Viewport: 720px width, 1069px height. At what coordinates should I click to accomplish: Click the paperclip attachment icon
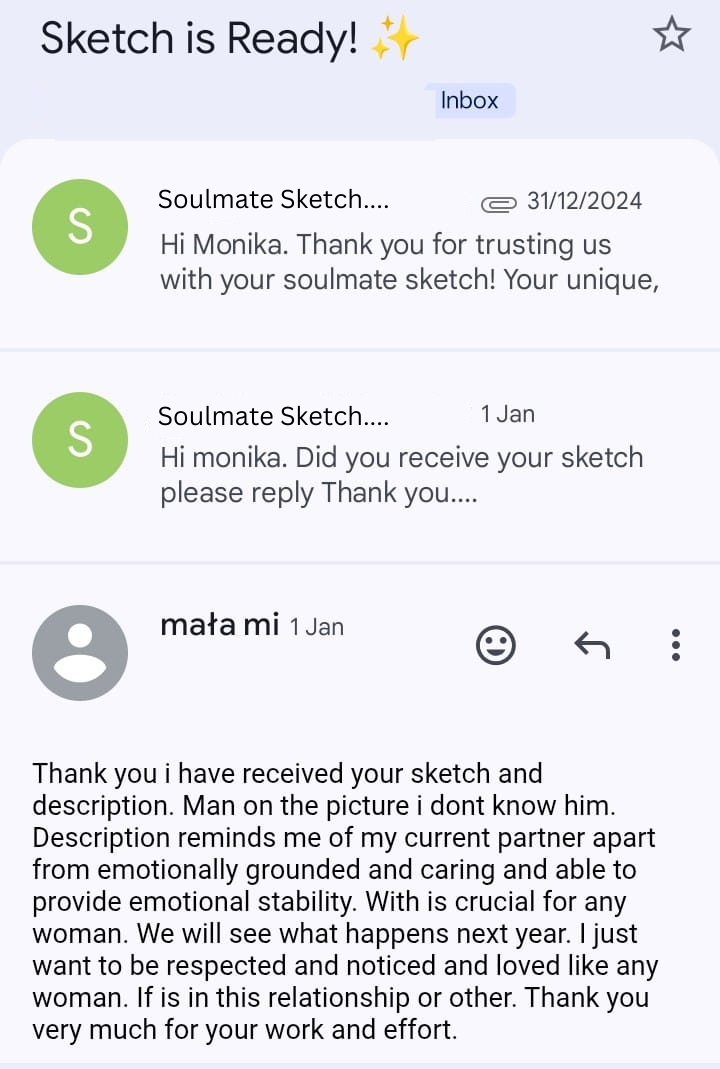click(499, 204)
